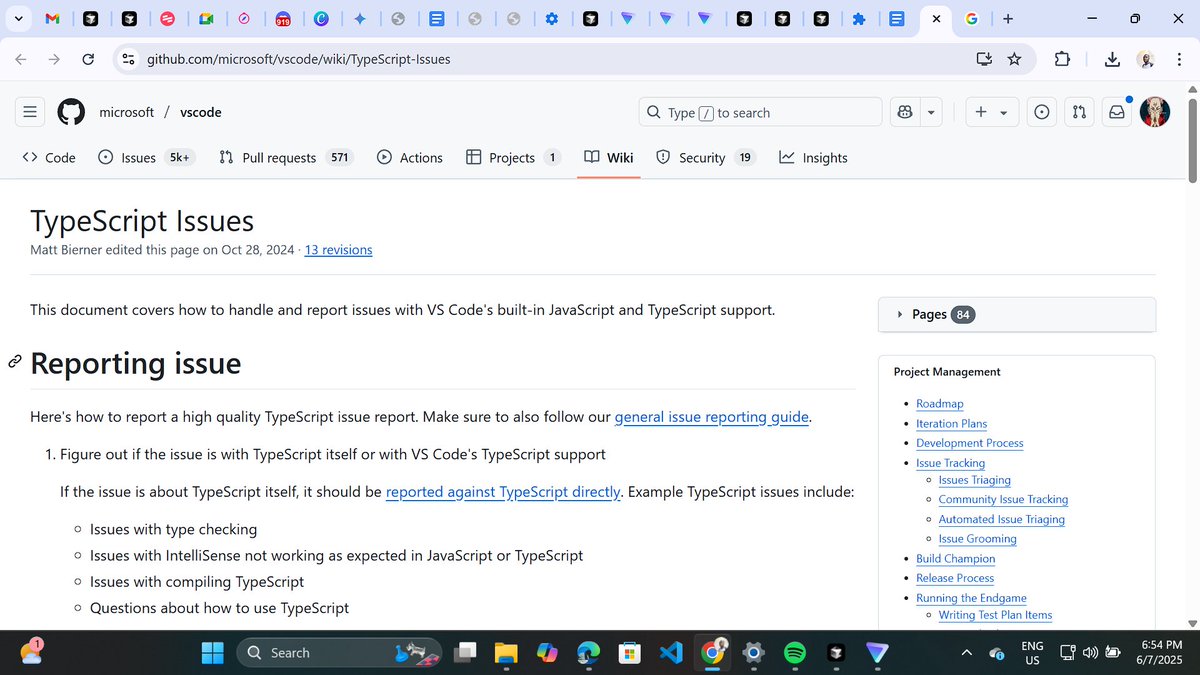The image size is (1200, 675).
Task: Open the Projects tab
Action: click(x=513, y=157)
